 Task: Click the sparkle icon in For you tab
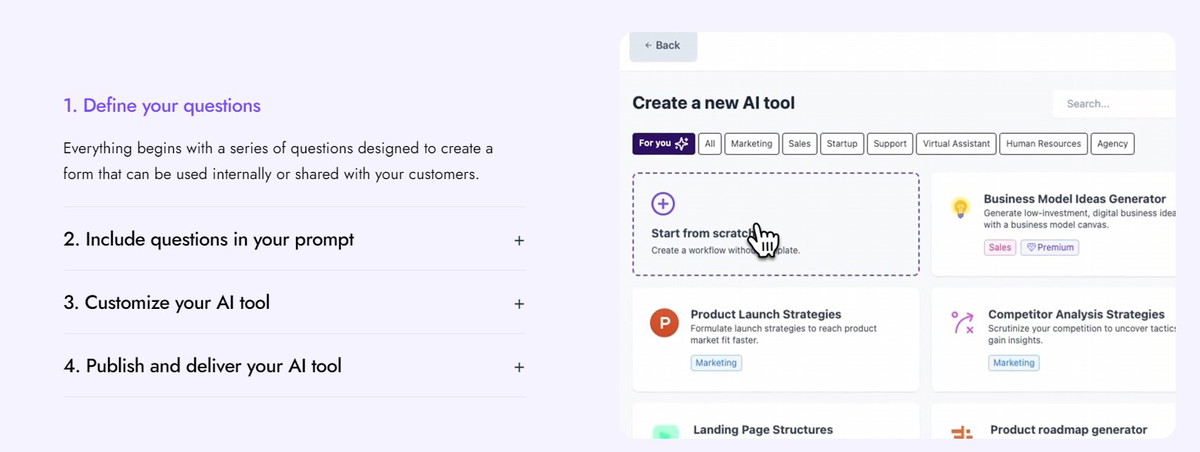click(682, 143)
